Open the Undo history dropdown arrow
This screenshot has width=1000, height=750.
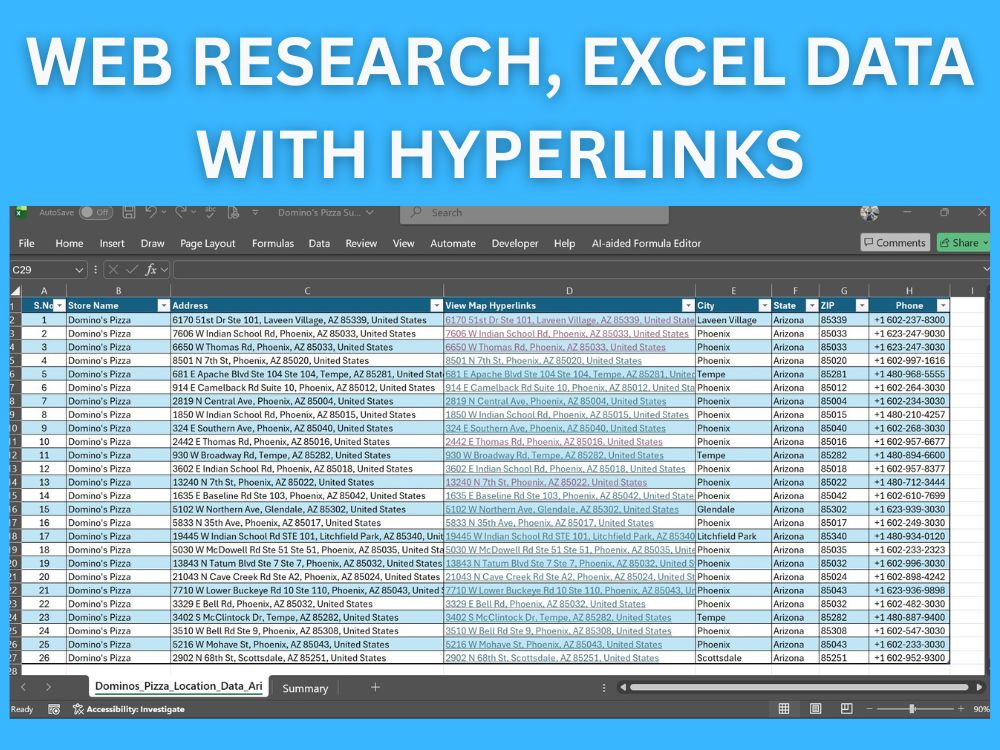pyautogui.click(x=164, y=212)
